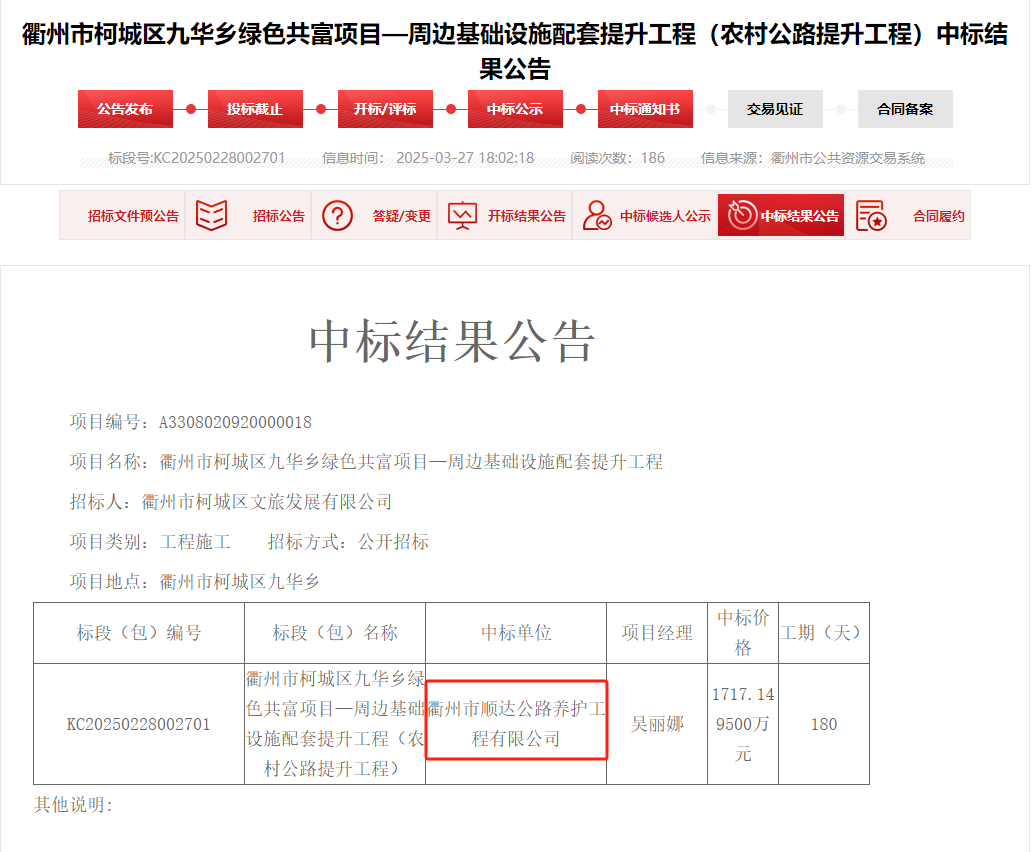Open the 中标通知书 stage
The width and height of the screenshot is (1032, 852).
click(645, 109)
